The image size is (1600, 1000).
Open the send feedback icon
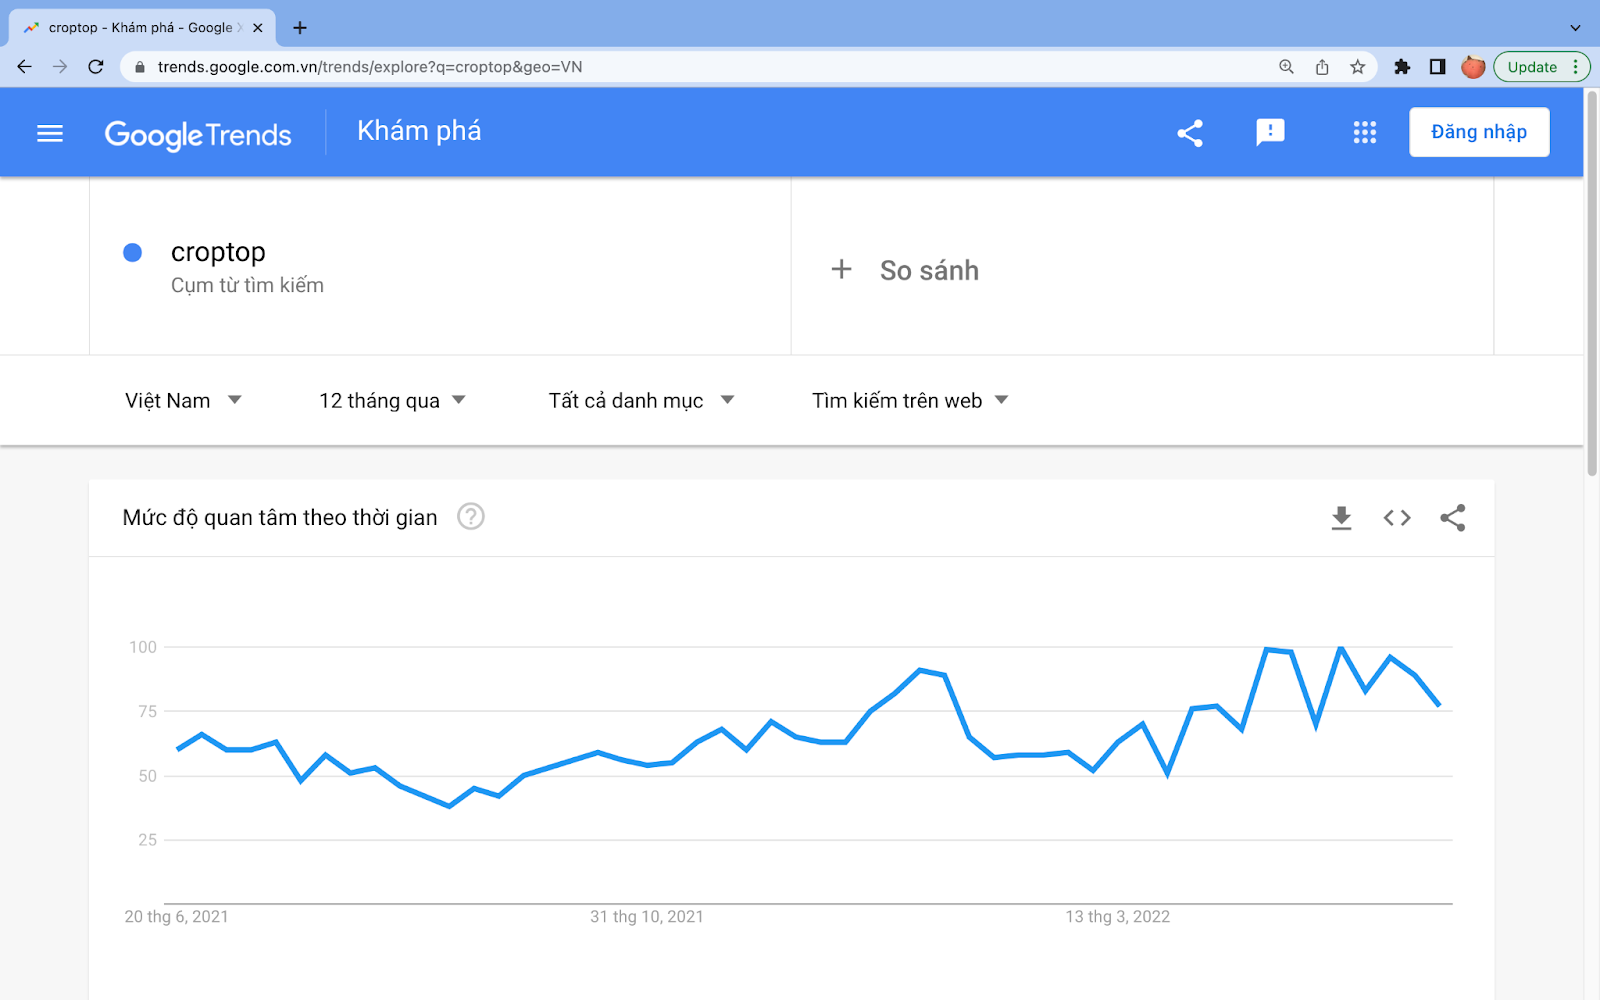coord(1270,132)
